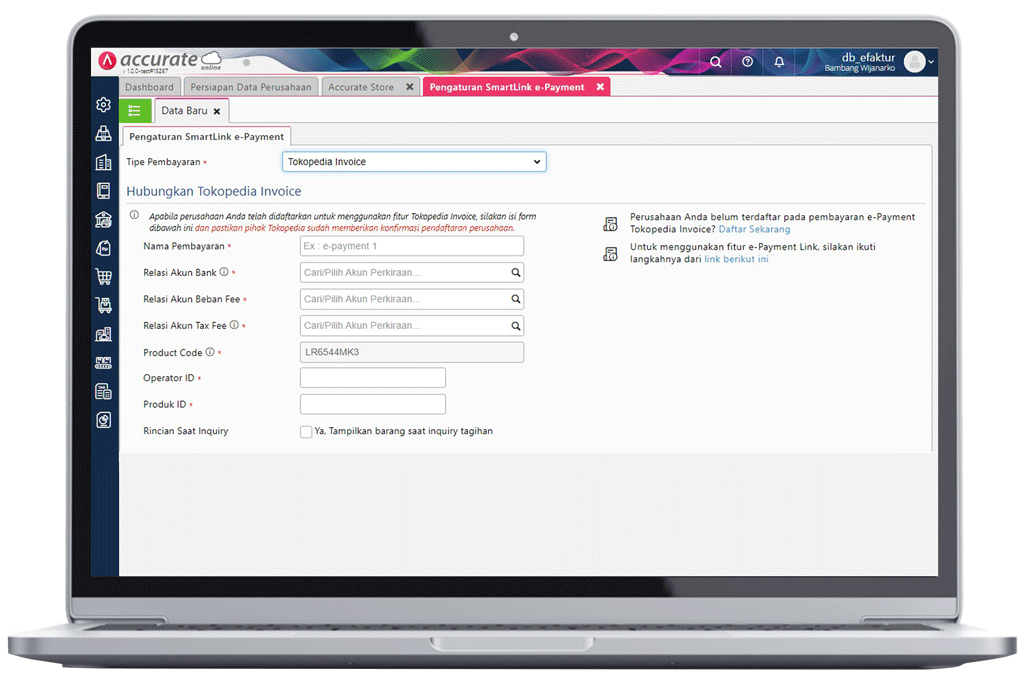The width and height of the screenshot is (1024, 683).
Task: Click the user avatar picture
Action: 914,62
